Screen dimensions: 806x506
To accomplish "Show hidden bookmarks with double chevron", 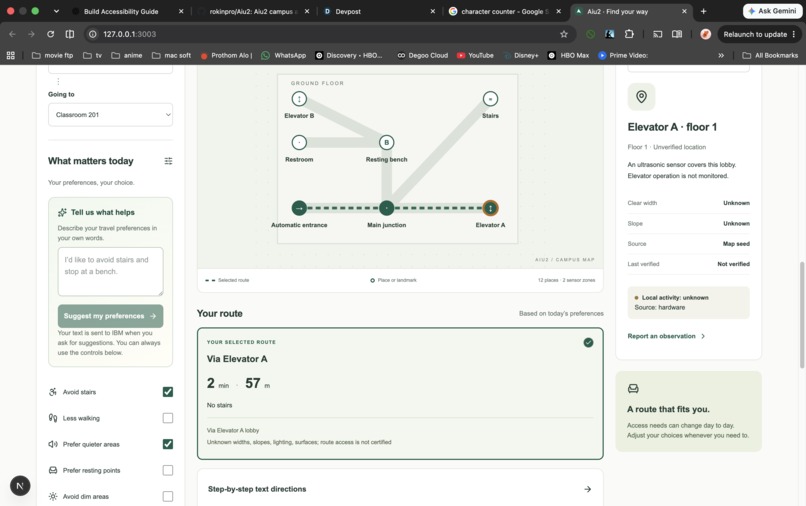I will pyautogui.click(x=721, y=55).
